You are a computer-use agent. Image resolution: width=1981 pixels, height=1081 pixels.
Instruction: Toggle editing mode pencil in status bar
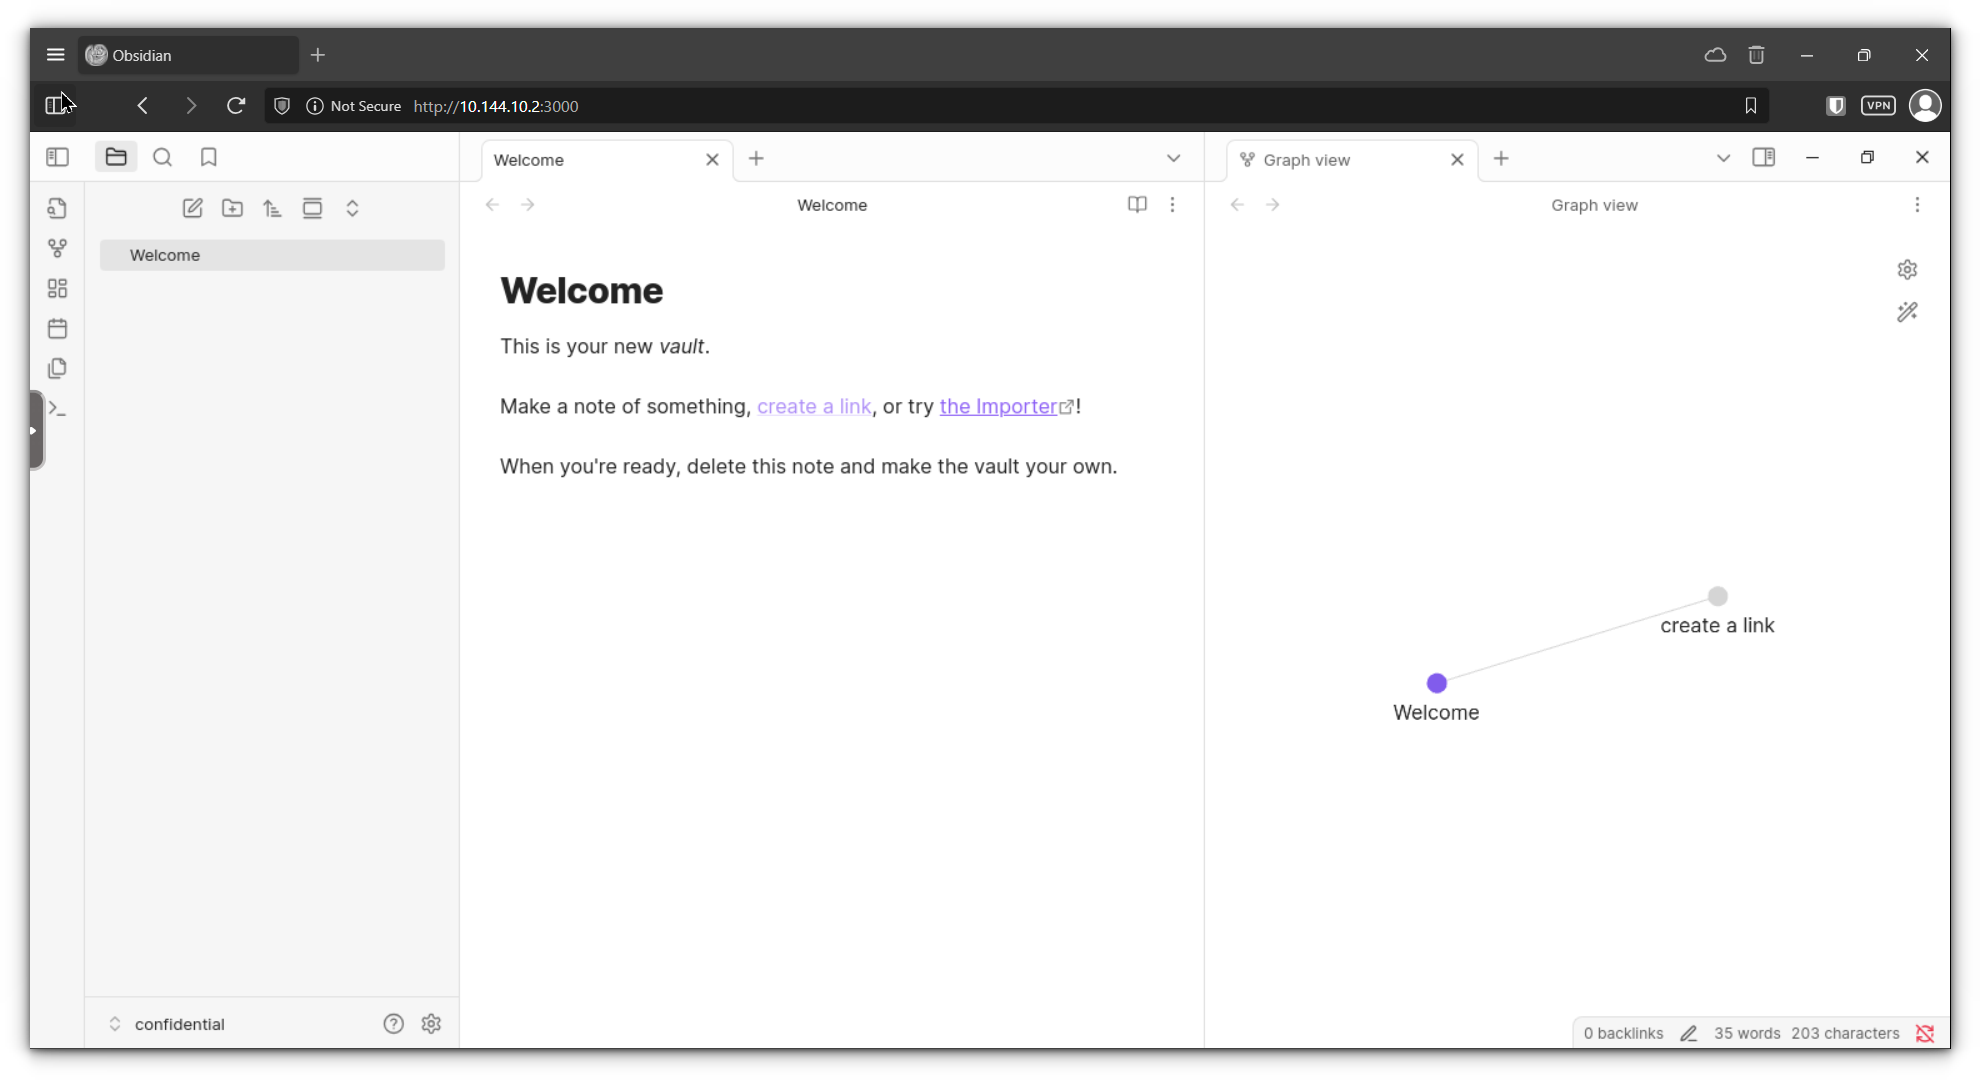coord(1688,1033)
